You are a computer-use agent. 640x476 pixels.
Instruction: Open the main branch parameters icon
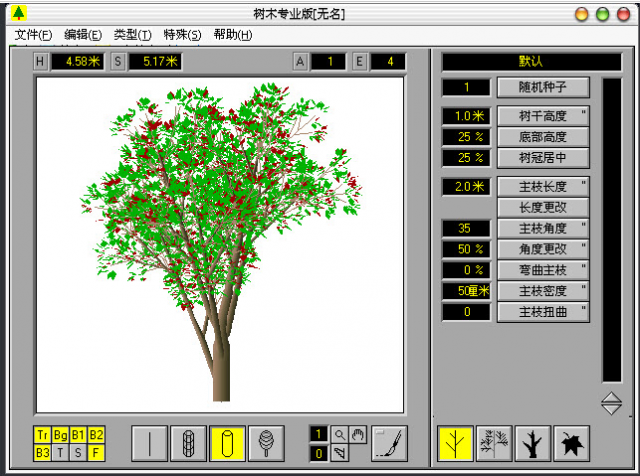[456, 443]
